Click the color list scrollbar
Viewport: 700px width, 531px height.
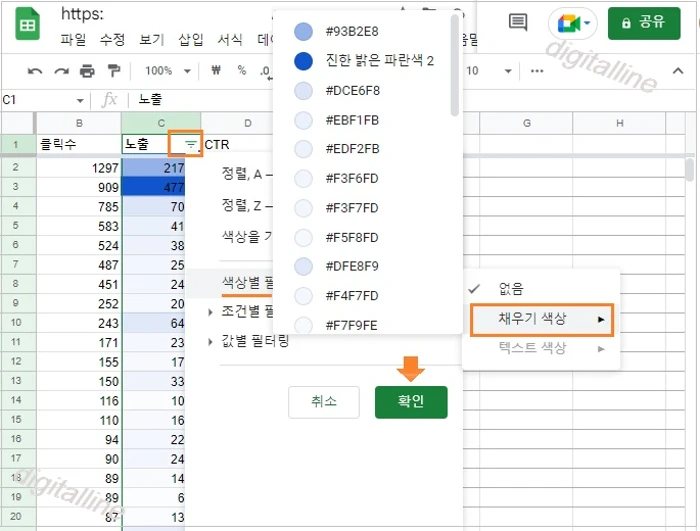click(454, 65)
